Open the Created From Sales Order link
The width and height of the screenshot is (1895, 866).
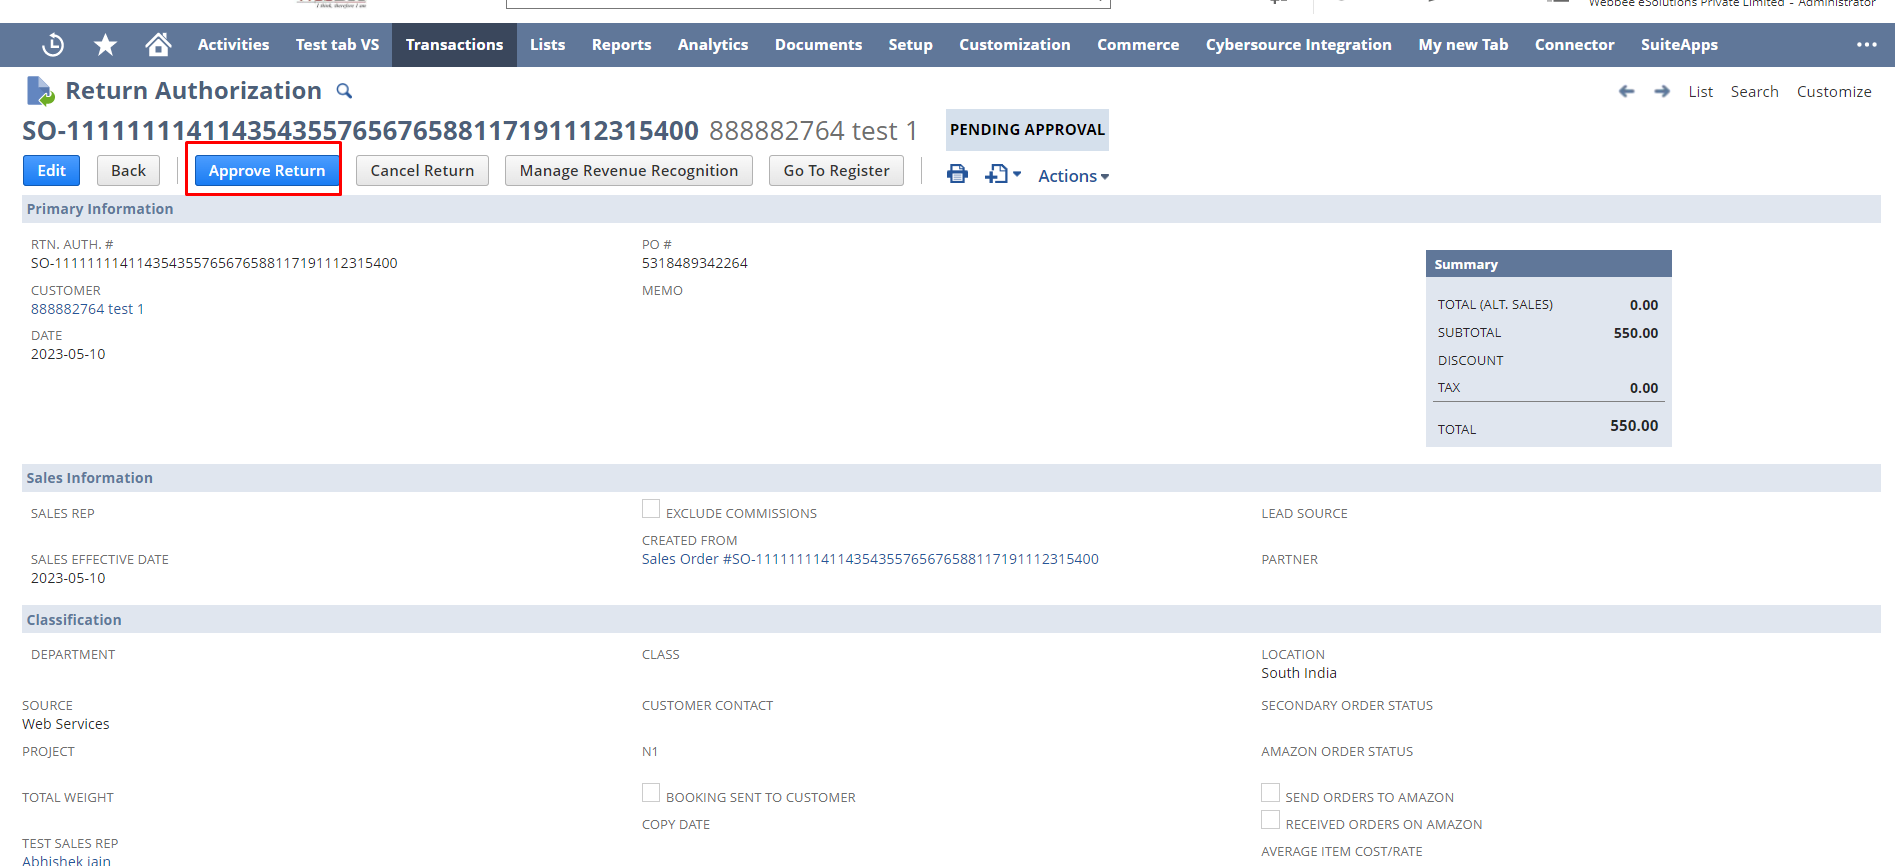869,559
